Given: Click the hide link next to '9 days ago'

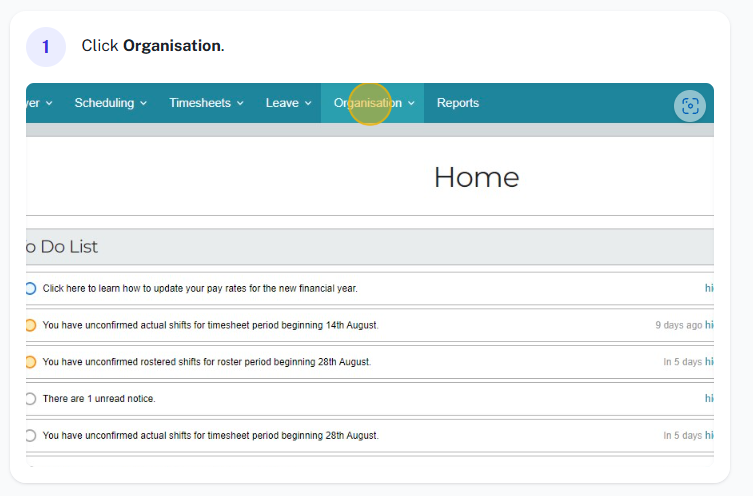Looking at the screenshot, I should [x=709, y=325].
